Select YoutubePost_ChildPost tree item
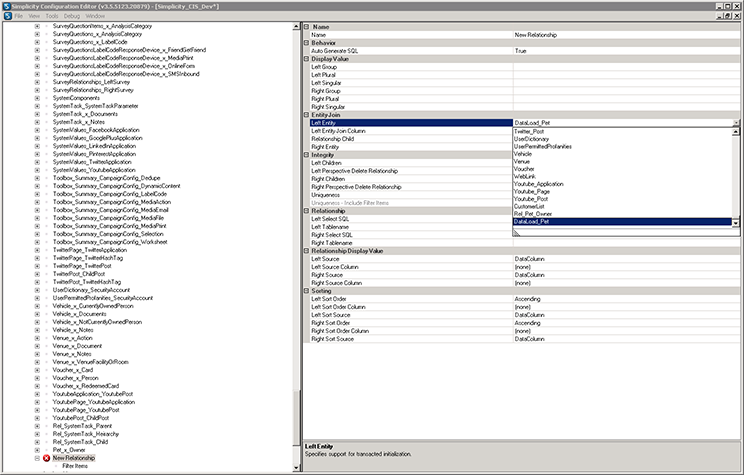The image size is (744, 475). tap(81, 418)
